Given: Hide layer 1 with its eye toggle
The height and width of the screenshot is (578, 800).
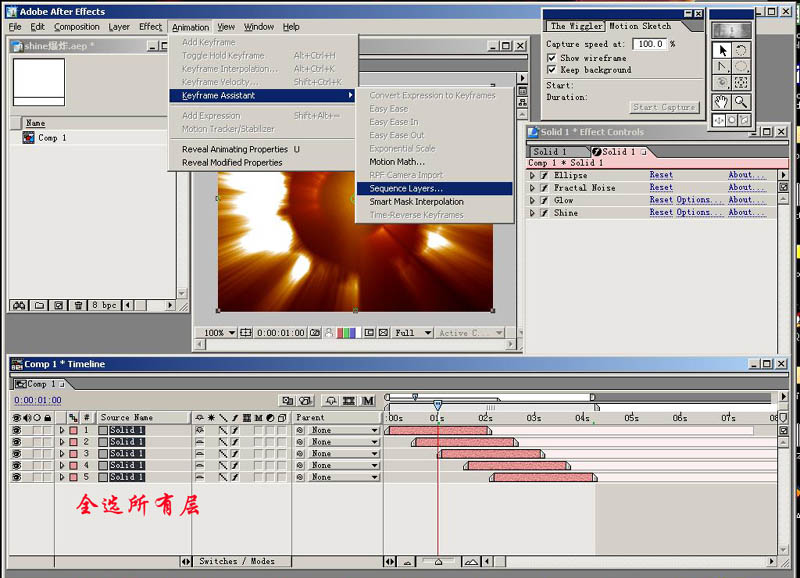Looking at the screenshot, I should (16, 430).
